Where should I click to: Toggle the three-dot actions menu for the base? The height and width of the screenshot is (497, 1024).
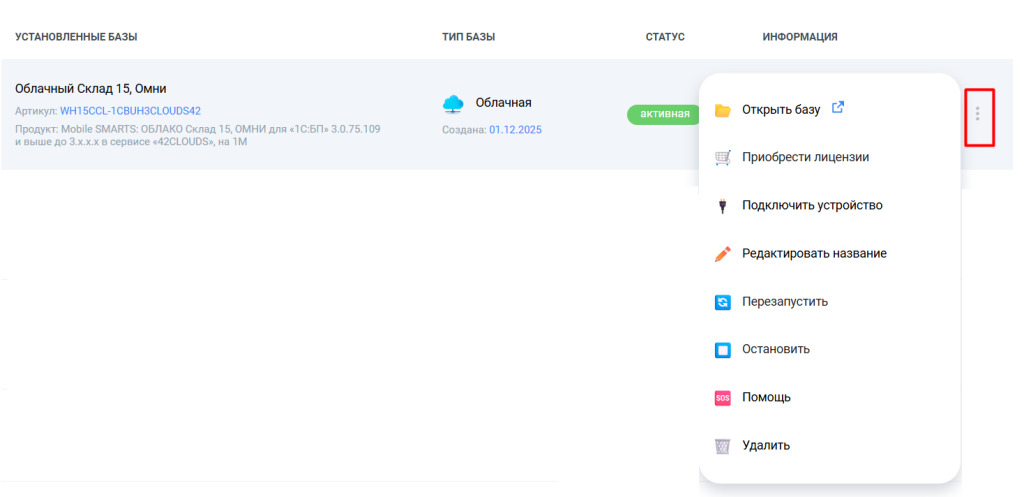[x=977, y=115]
